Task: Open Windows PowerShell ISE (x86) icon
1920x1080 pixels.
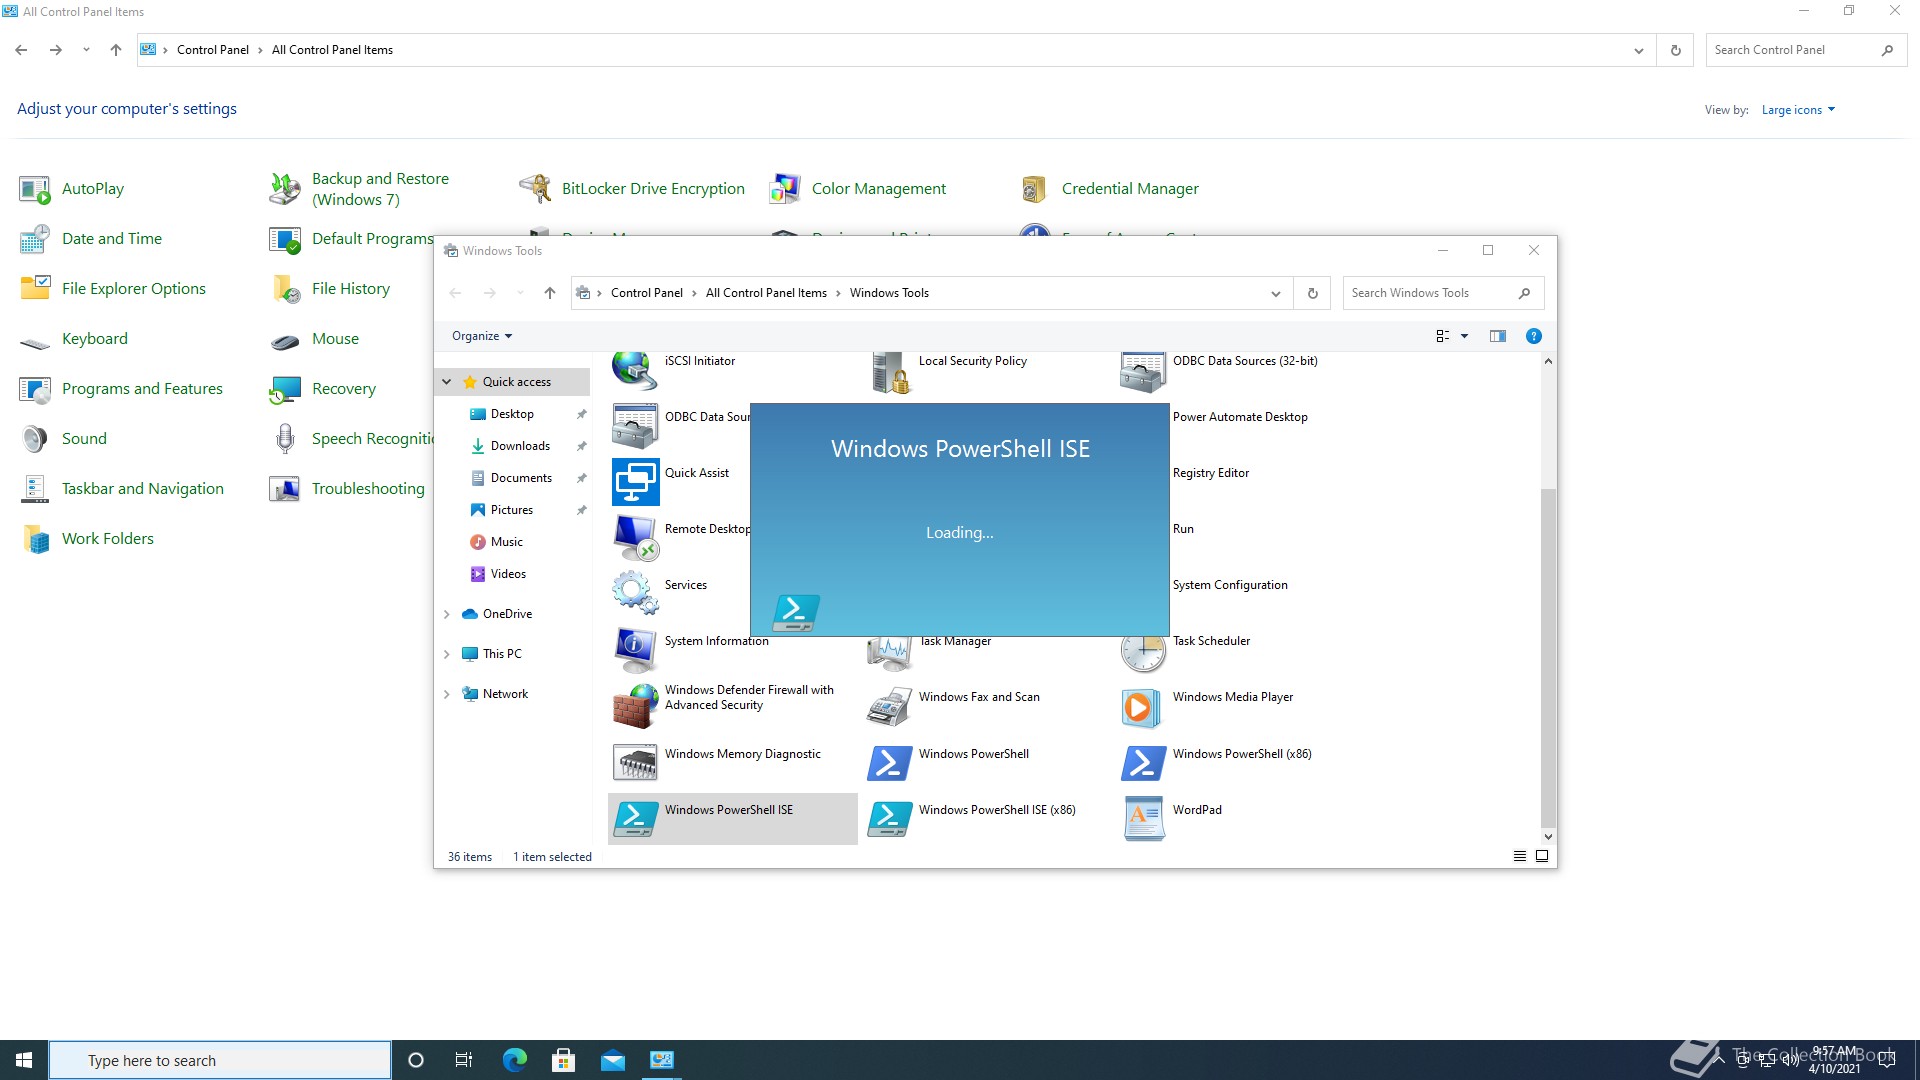Action: coord(889,818)
